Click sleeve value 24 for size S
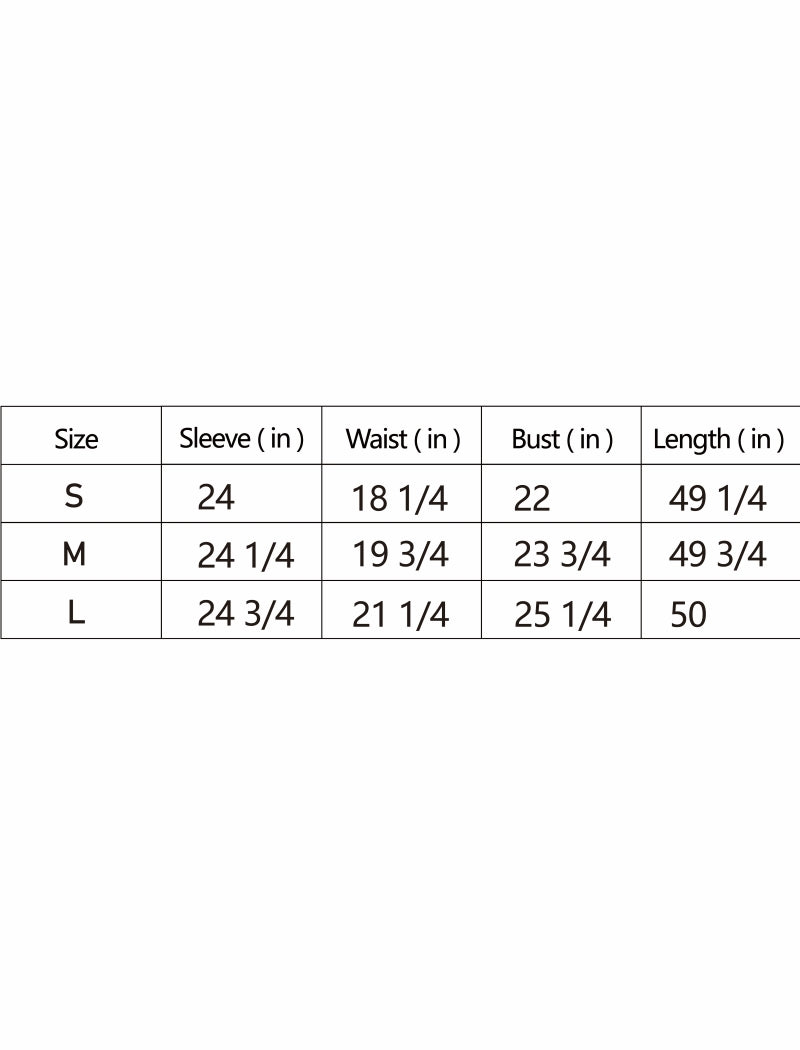The width and height of the screenshot is (800, 1050). (x=216, y=497)
